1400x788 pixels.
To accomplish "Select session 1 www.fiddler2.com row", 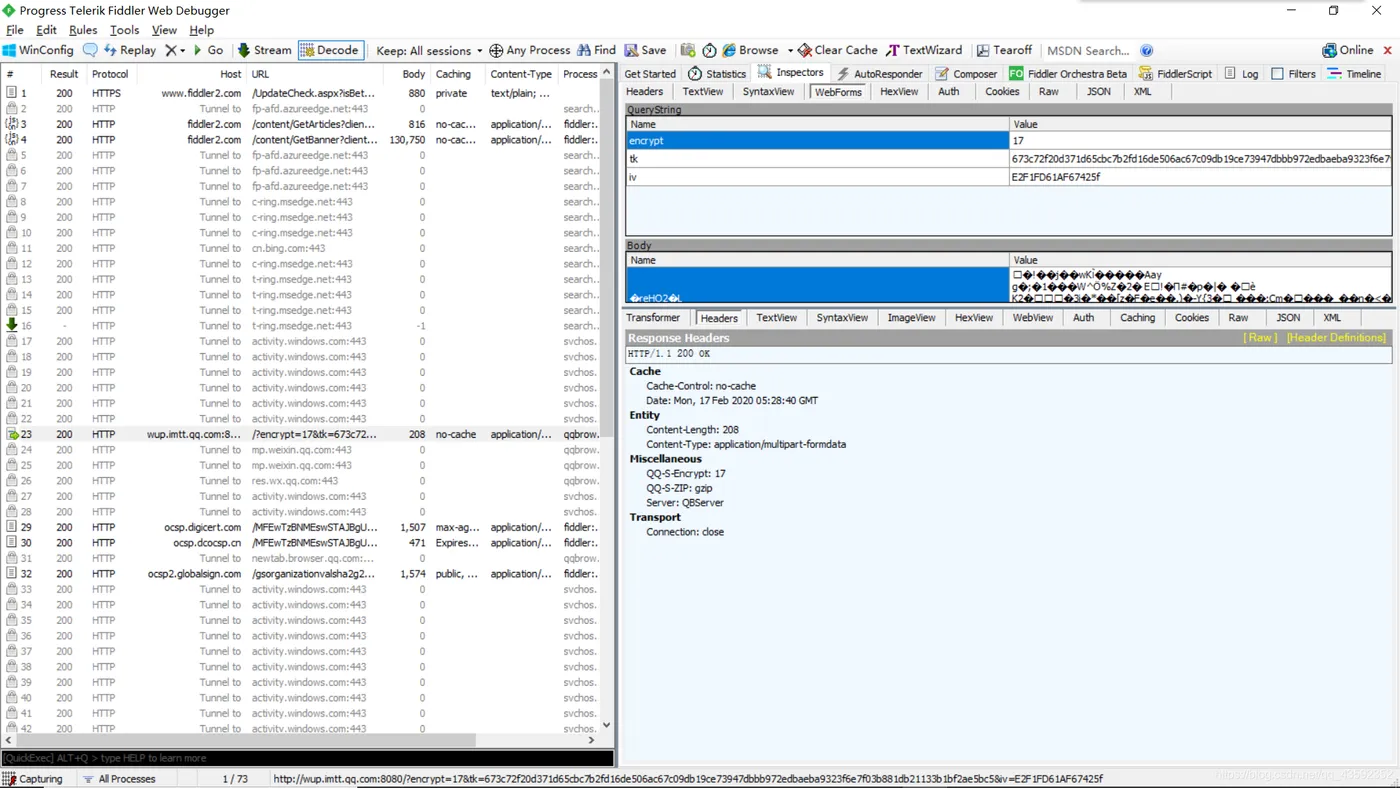I will click(303, 93).
